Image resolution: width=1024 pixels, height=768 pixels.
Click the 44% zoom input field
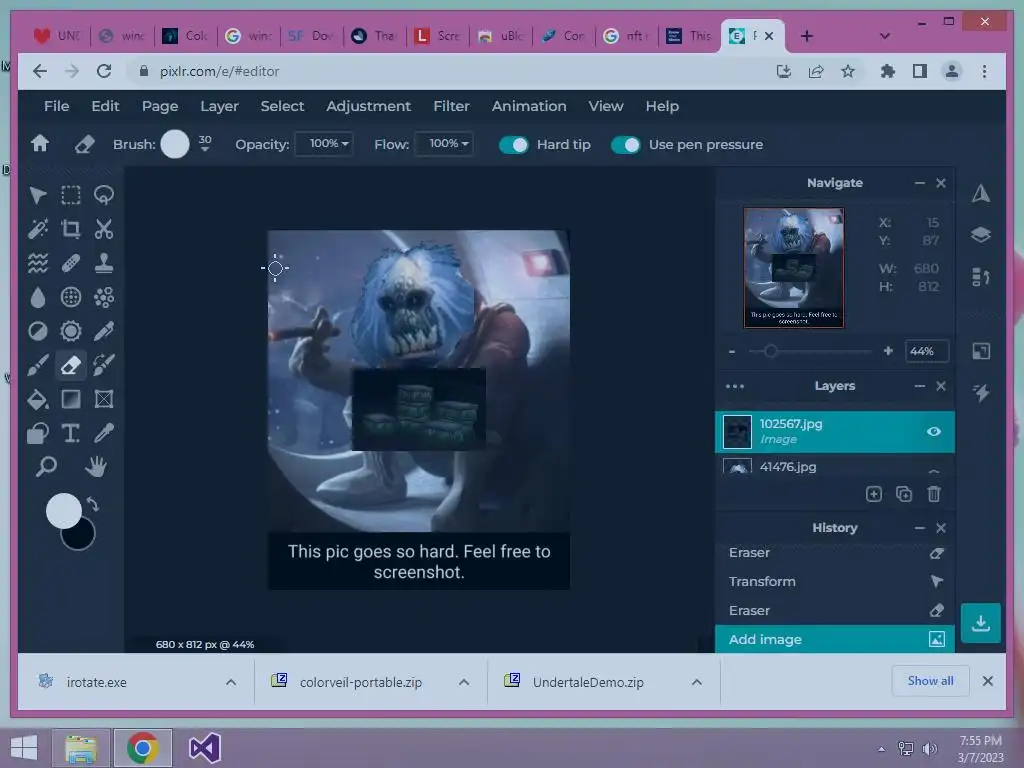pyautogui.click(x=926, y=351)
